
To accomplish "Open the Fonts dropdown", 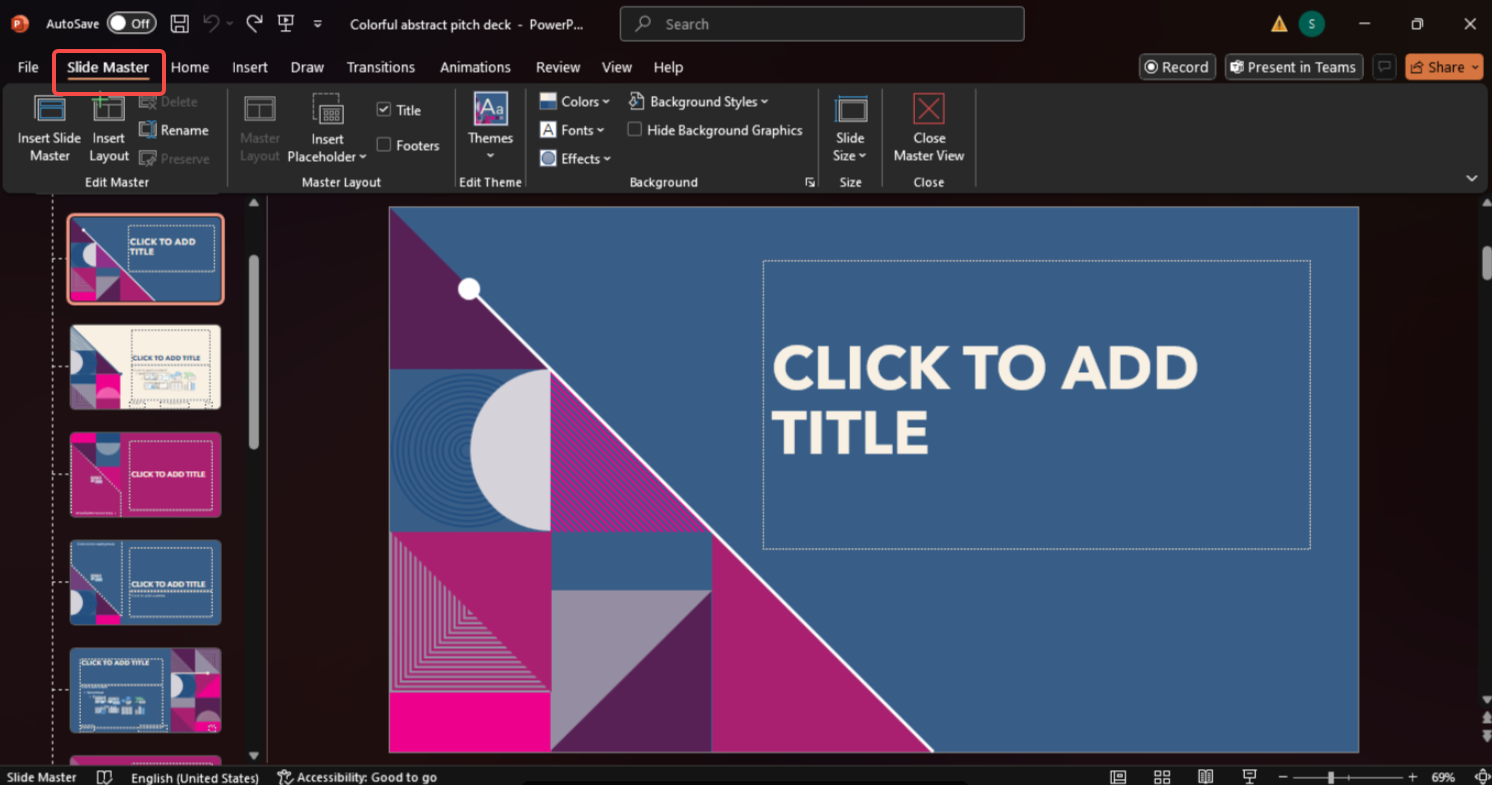I will coord(573,130).
